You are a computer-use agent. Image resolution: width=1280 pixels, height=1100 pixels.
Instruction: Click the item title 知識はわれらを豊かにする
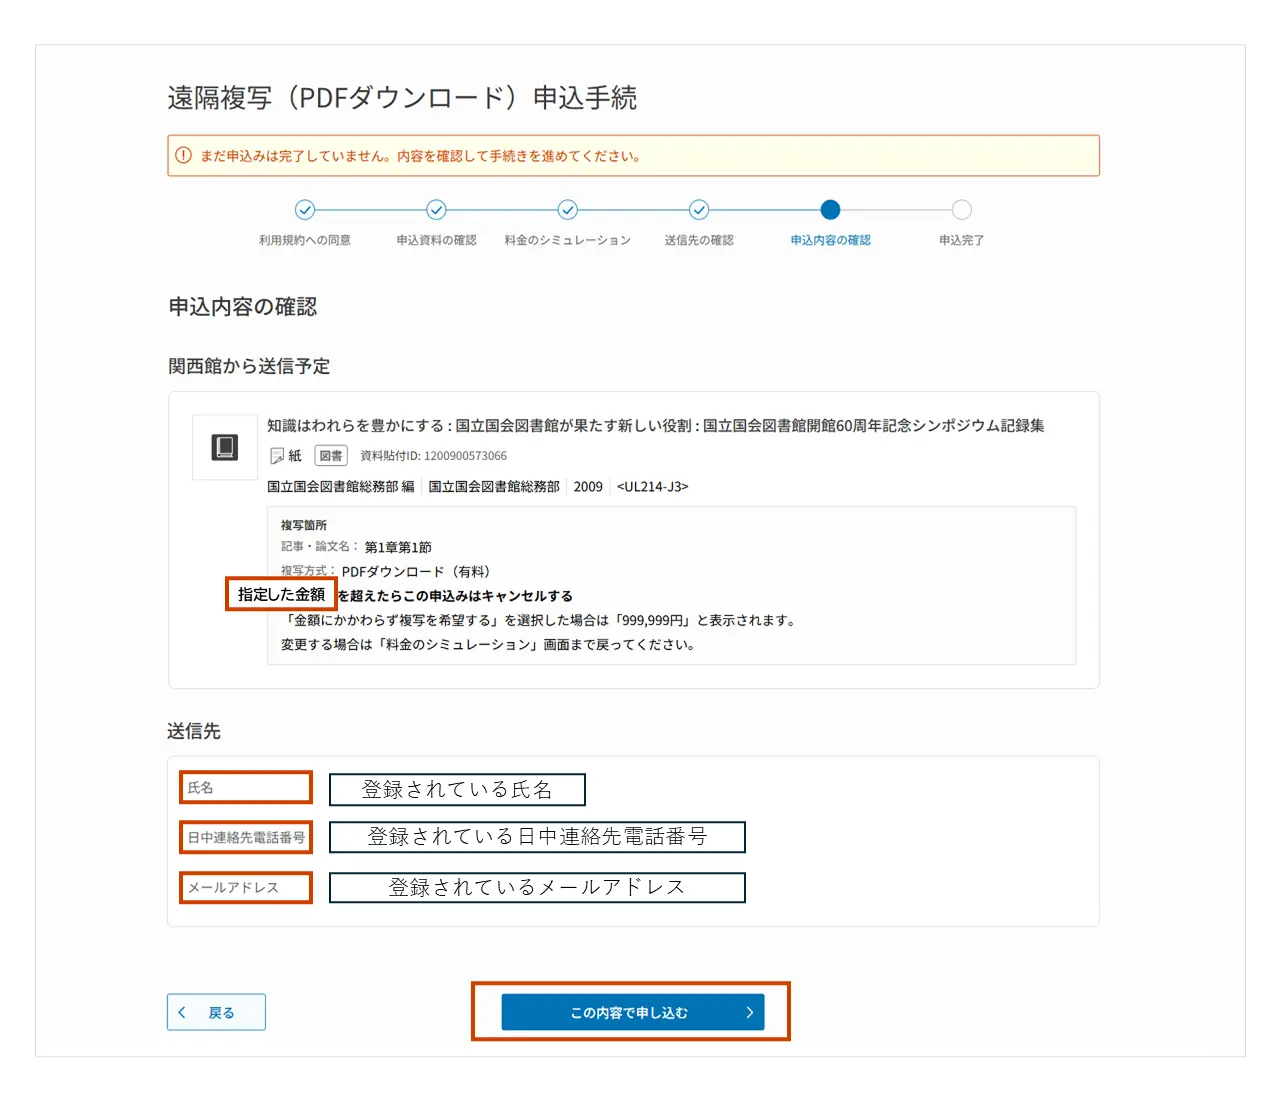(656, 426)
